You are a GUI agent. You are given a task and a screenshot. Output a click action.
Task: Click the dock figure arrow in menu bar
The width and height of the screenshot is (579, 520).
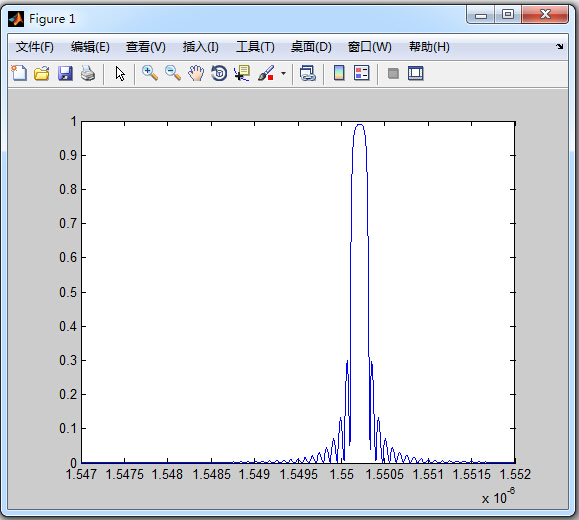560,47
